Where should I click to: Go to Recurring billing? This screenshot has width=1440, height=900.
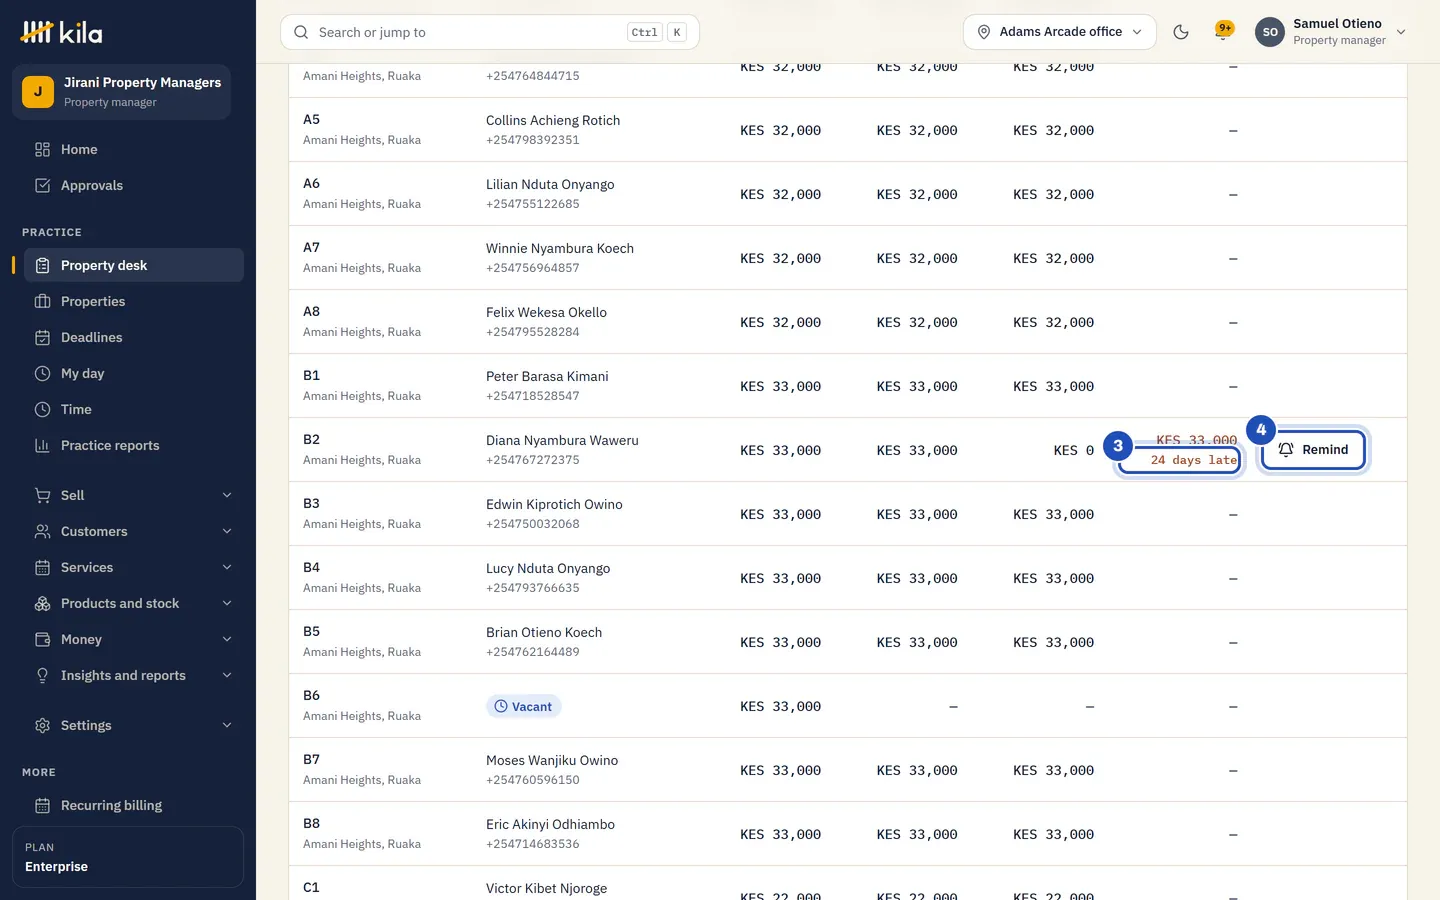coord(134,806)
